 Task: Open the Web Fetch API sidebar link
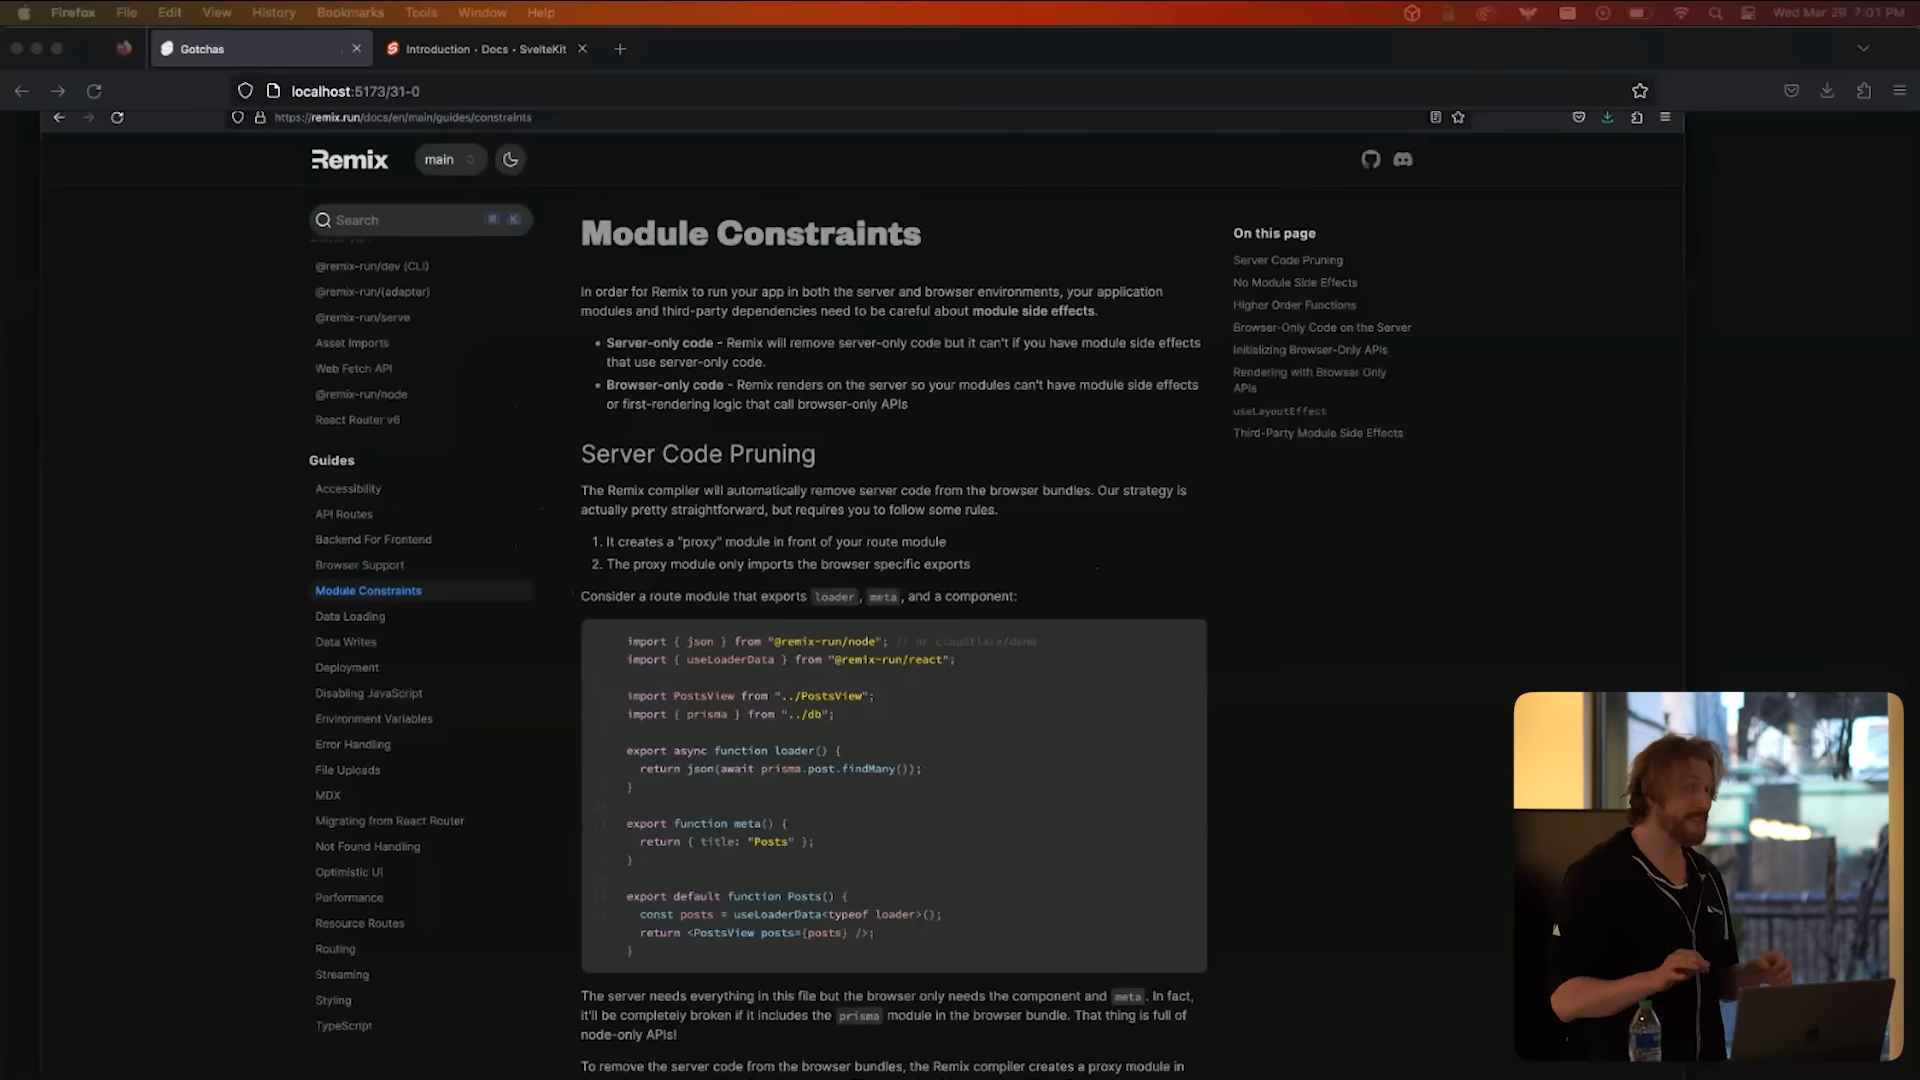coord(354,369)
